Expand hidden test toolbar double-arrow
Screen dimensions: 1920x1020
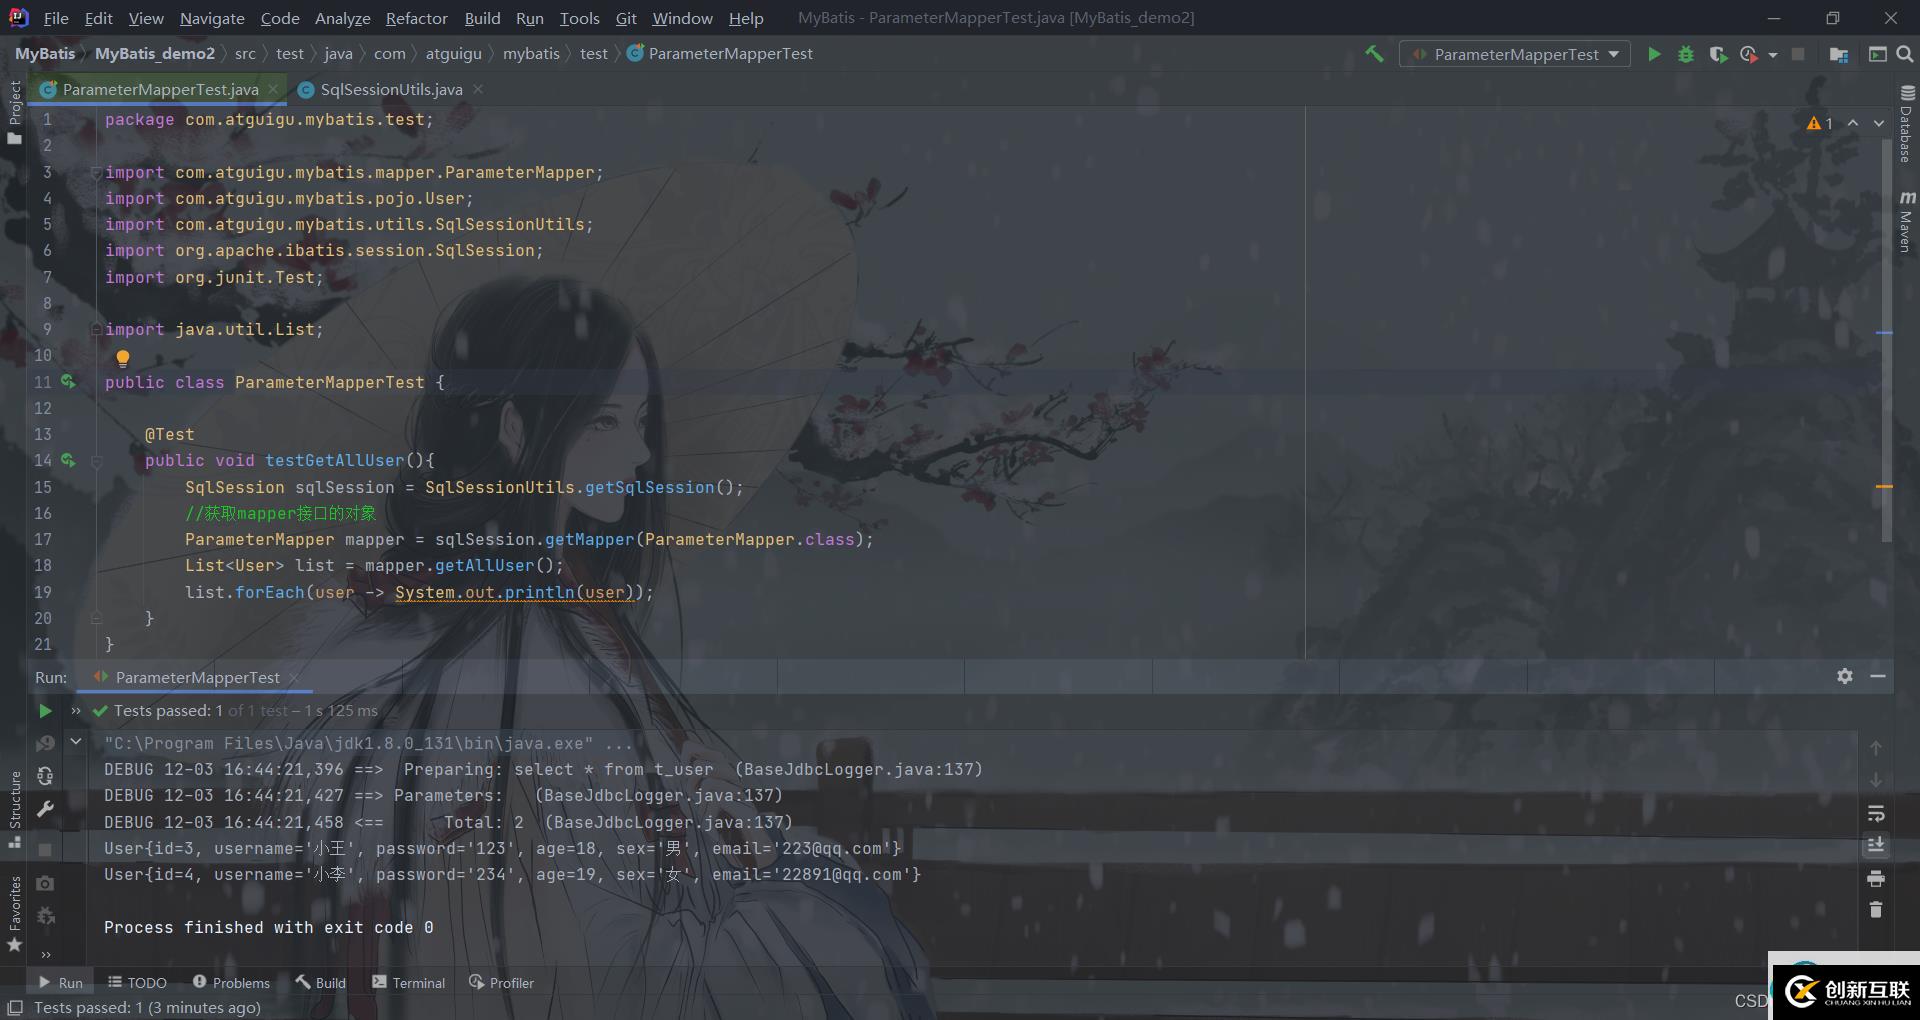[x=76, y=711]
